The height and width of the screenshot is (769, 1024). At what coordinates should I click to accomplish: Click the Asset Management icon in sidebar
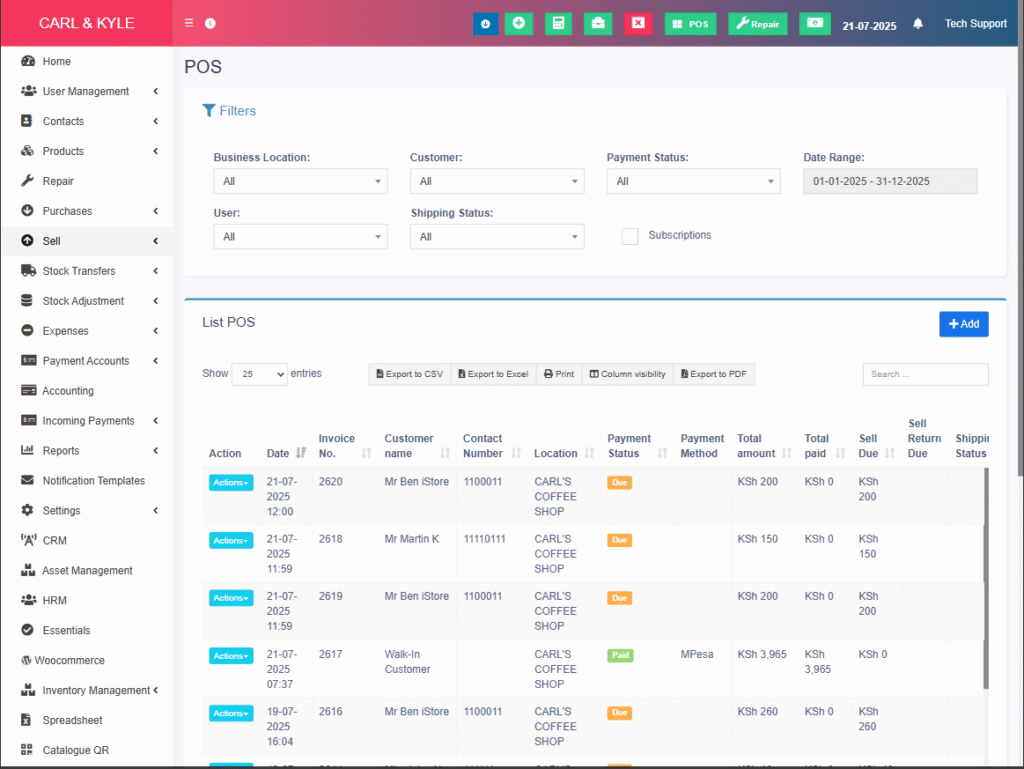[x=28, y=571]
